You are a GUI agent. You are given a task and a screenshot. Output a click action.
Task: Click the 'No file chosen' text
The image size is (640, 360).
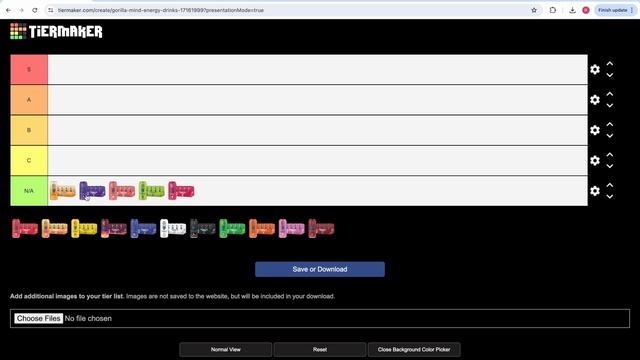(x=88, y=318)
